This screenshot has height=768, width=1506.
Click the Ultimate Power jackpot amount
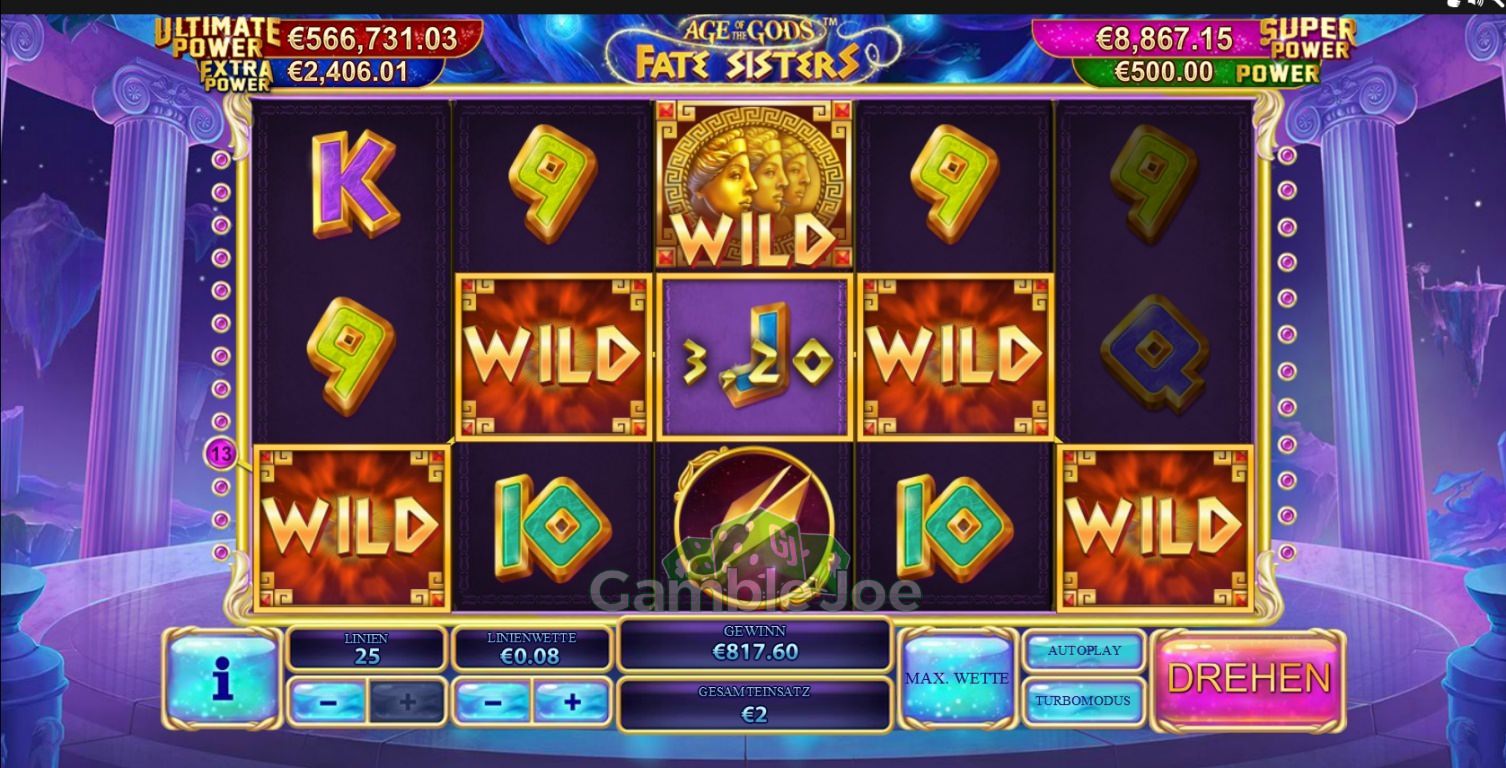(372, 39)
